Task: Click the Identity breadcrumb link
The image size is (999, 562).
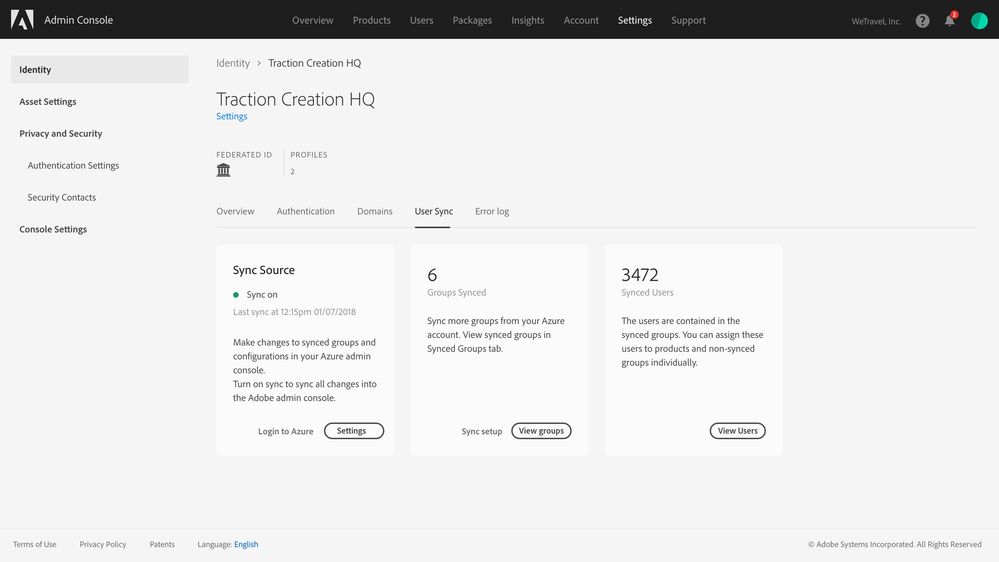Action: tap(233, 63)
